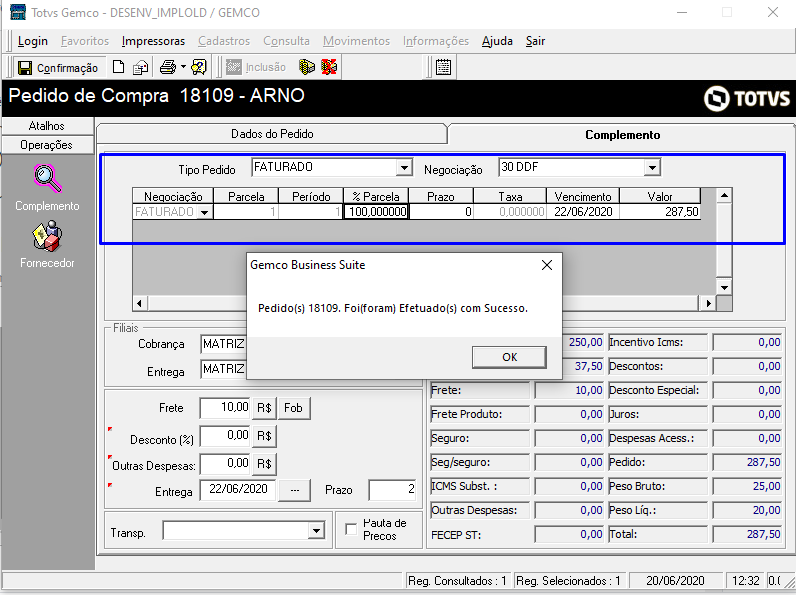
Task: Click the red-crossed delete items icon
Action: coord(329,67)
